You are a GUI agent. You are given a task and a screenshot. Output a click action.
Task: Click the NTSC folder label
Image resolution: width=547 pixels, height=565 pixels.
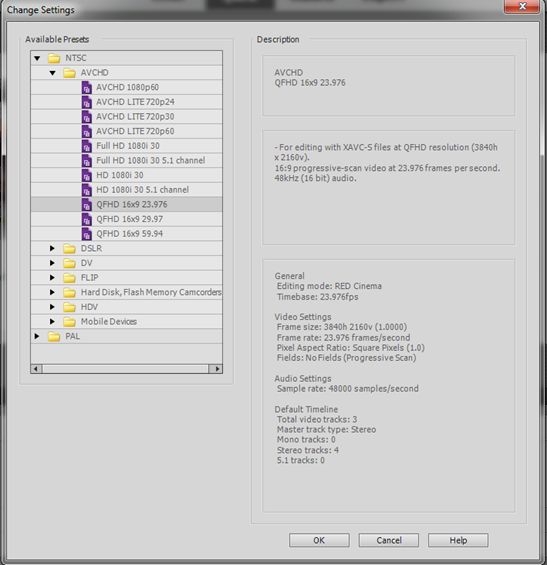click(76, 58)
